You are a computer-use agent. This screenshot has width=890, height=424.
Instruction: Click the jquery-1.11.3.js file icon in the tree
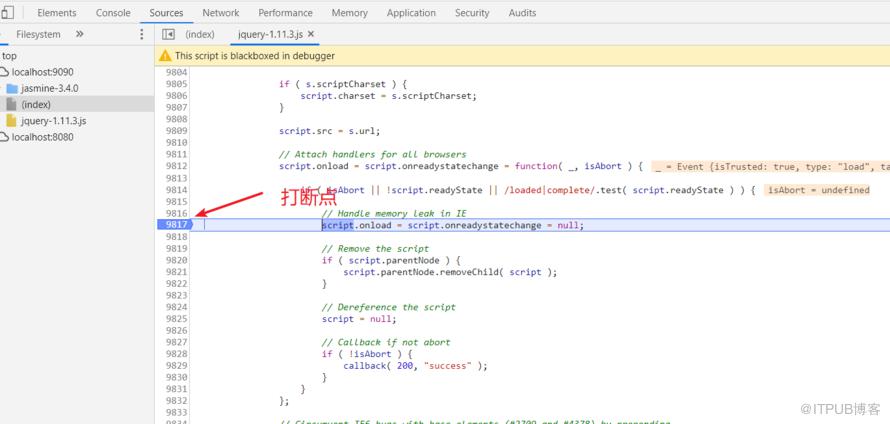pos(11,121)
